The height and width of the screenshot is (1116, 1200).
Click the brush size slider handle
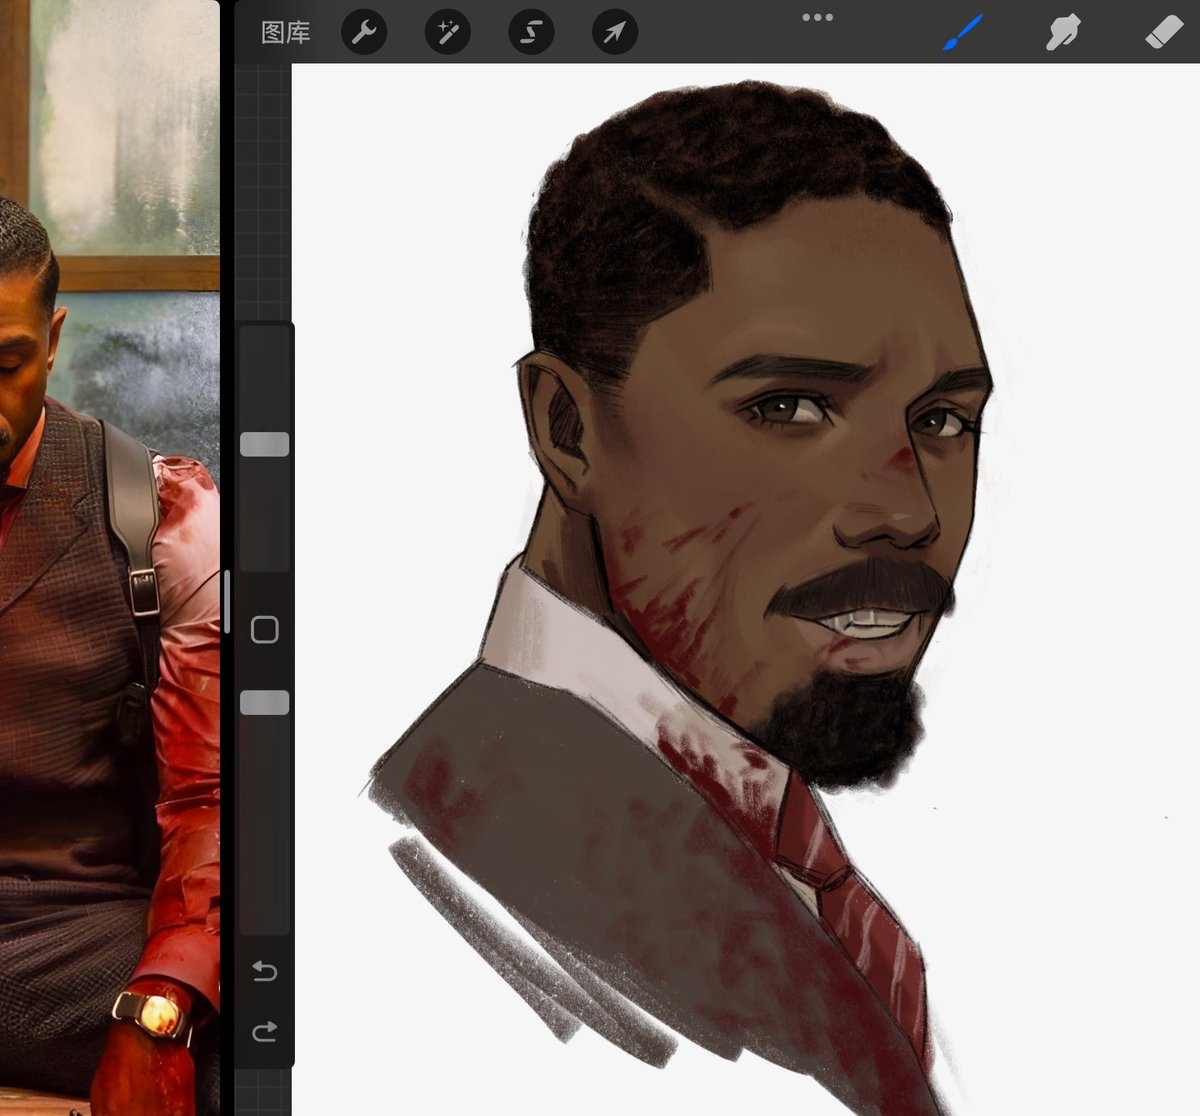pyautogui.click(x=265, y=445)
